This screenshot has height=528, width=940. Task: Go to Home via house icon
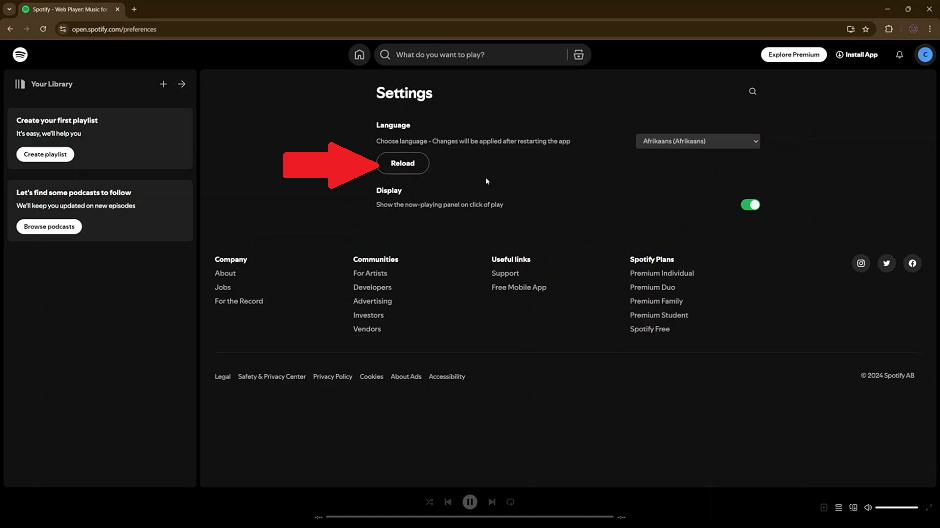click(x=359, y=55)
